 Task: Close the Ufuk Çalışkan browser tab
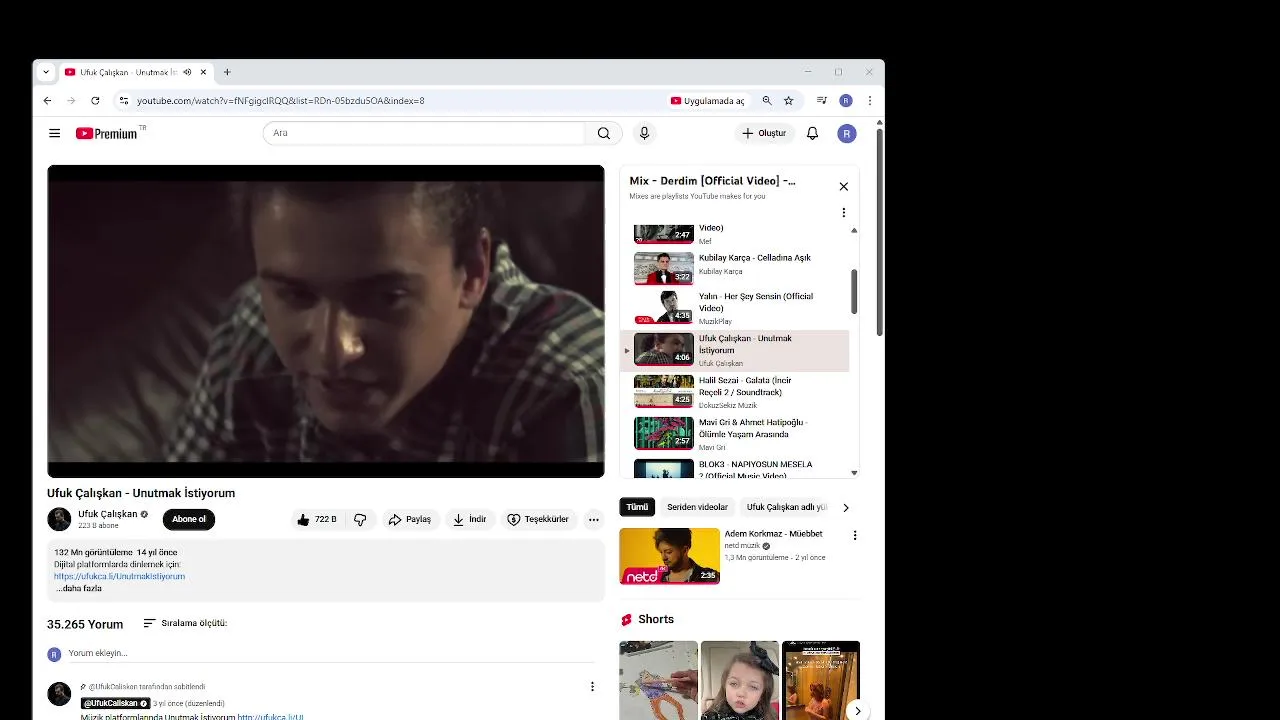(203, 72)
